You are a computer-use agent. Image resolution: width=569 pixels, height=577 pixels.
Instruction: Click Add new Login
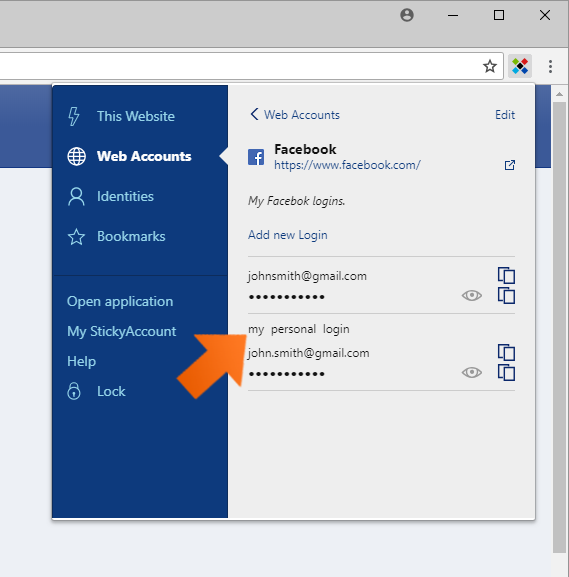287,235
